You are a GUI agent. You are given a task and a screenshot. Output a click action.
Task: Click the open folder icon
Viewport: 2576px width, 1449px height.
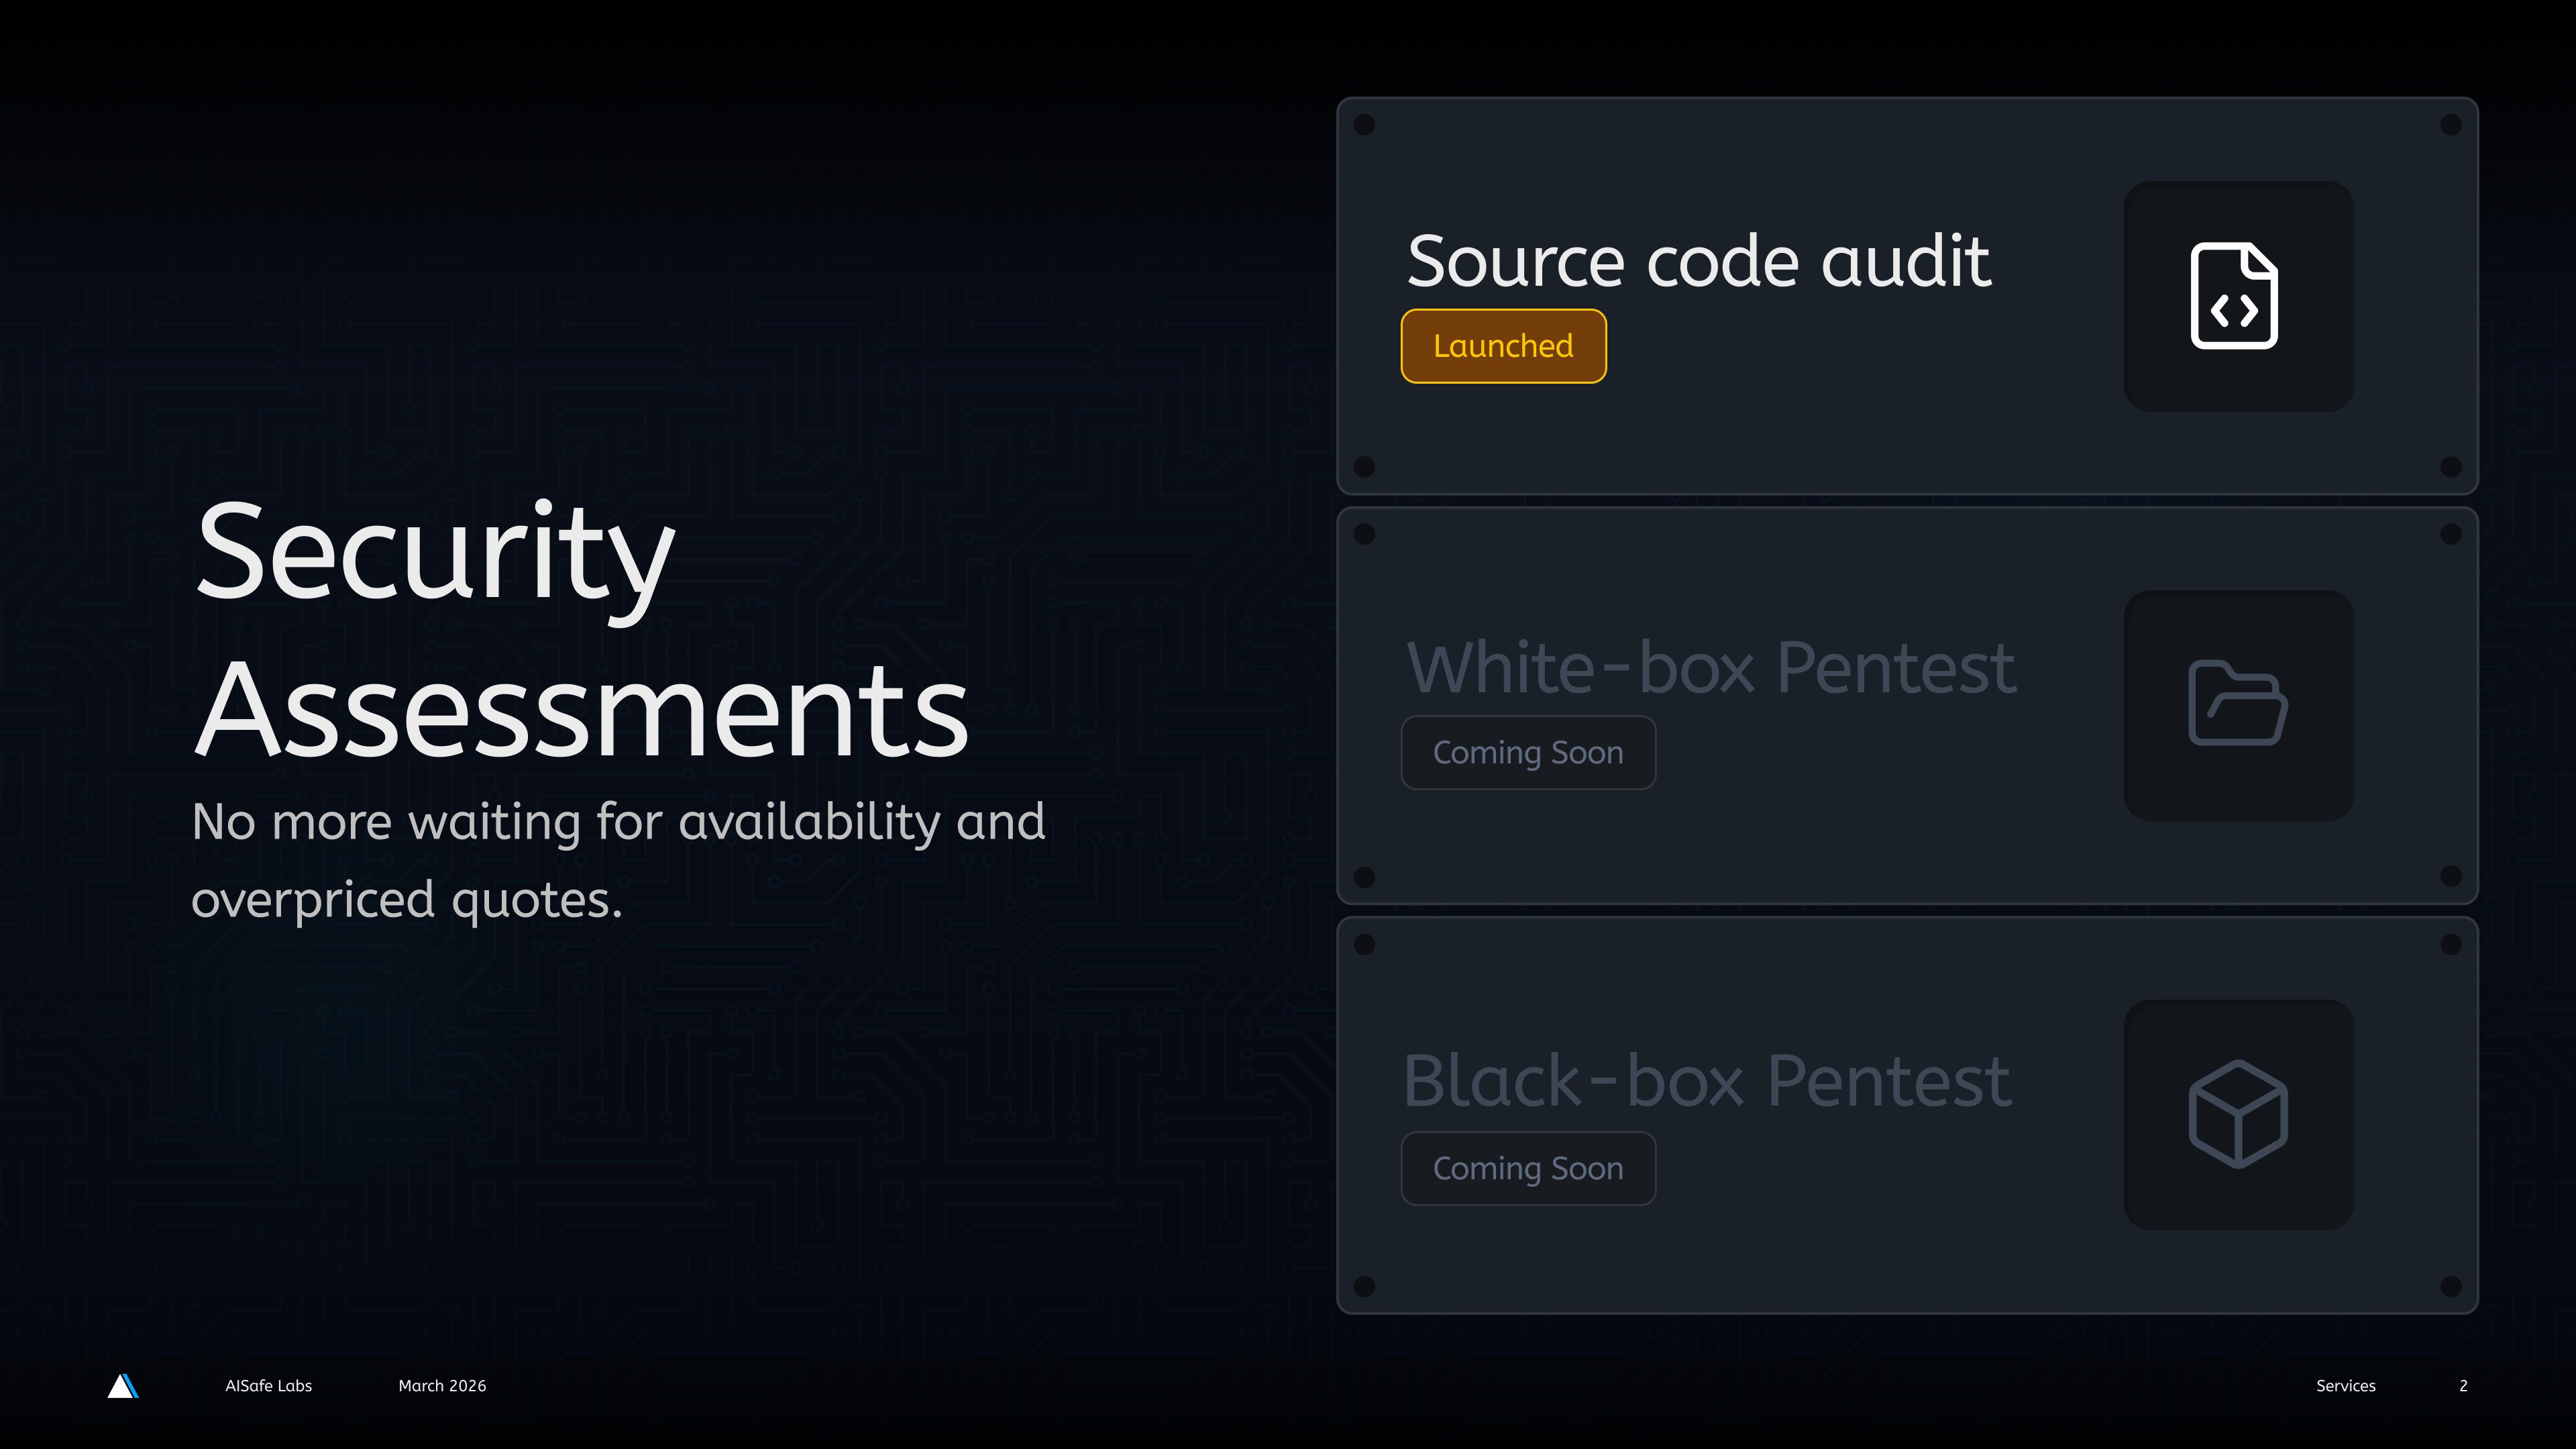tap(2237, 703)
